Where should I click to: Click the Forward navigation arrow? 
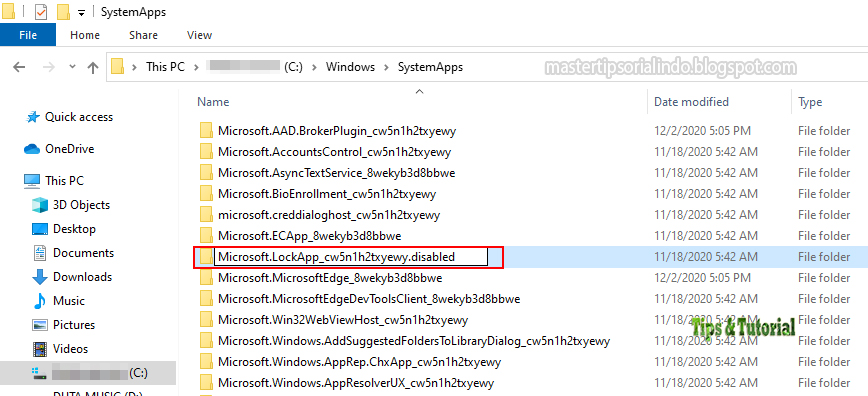49,67
